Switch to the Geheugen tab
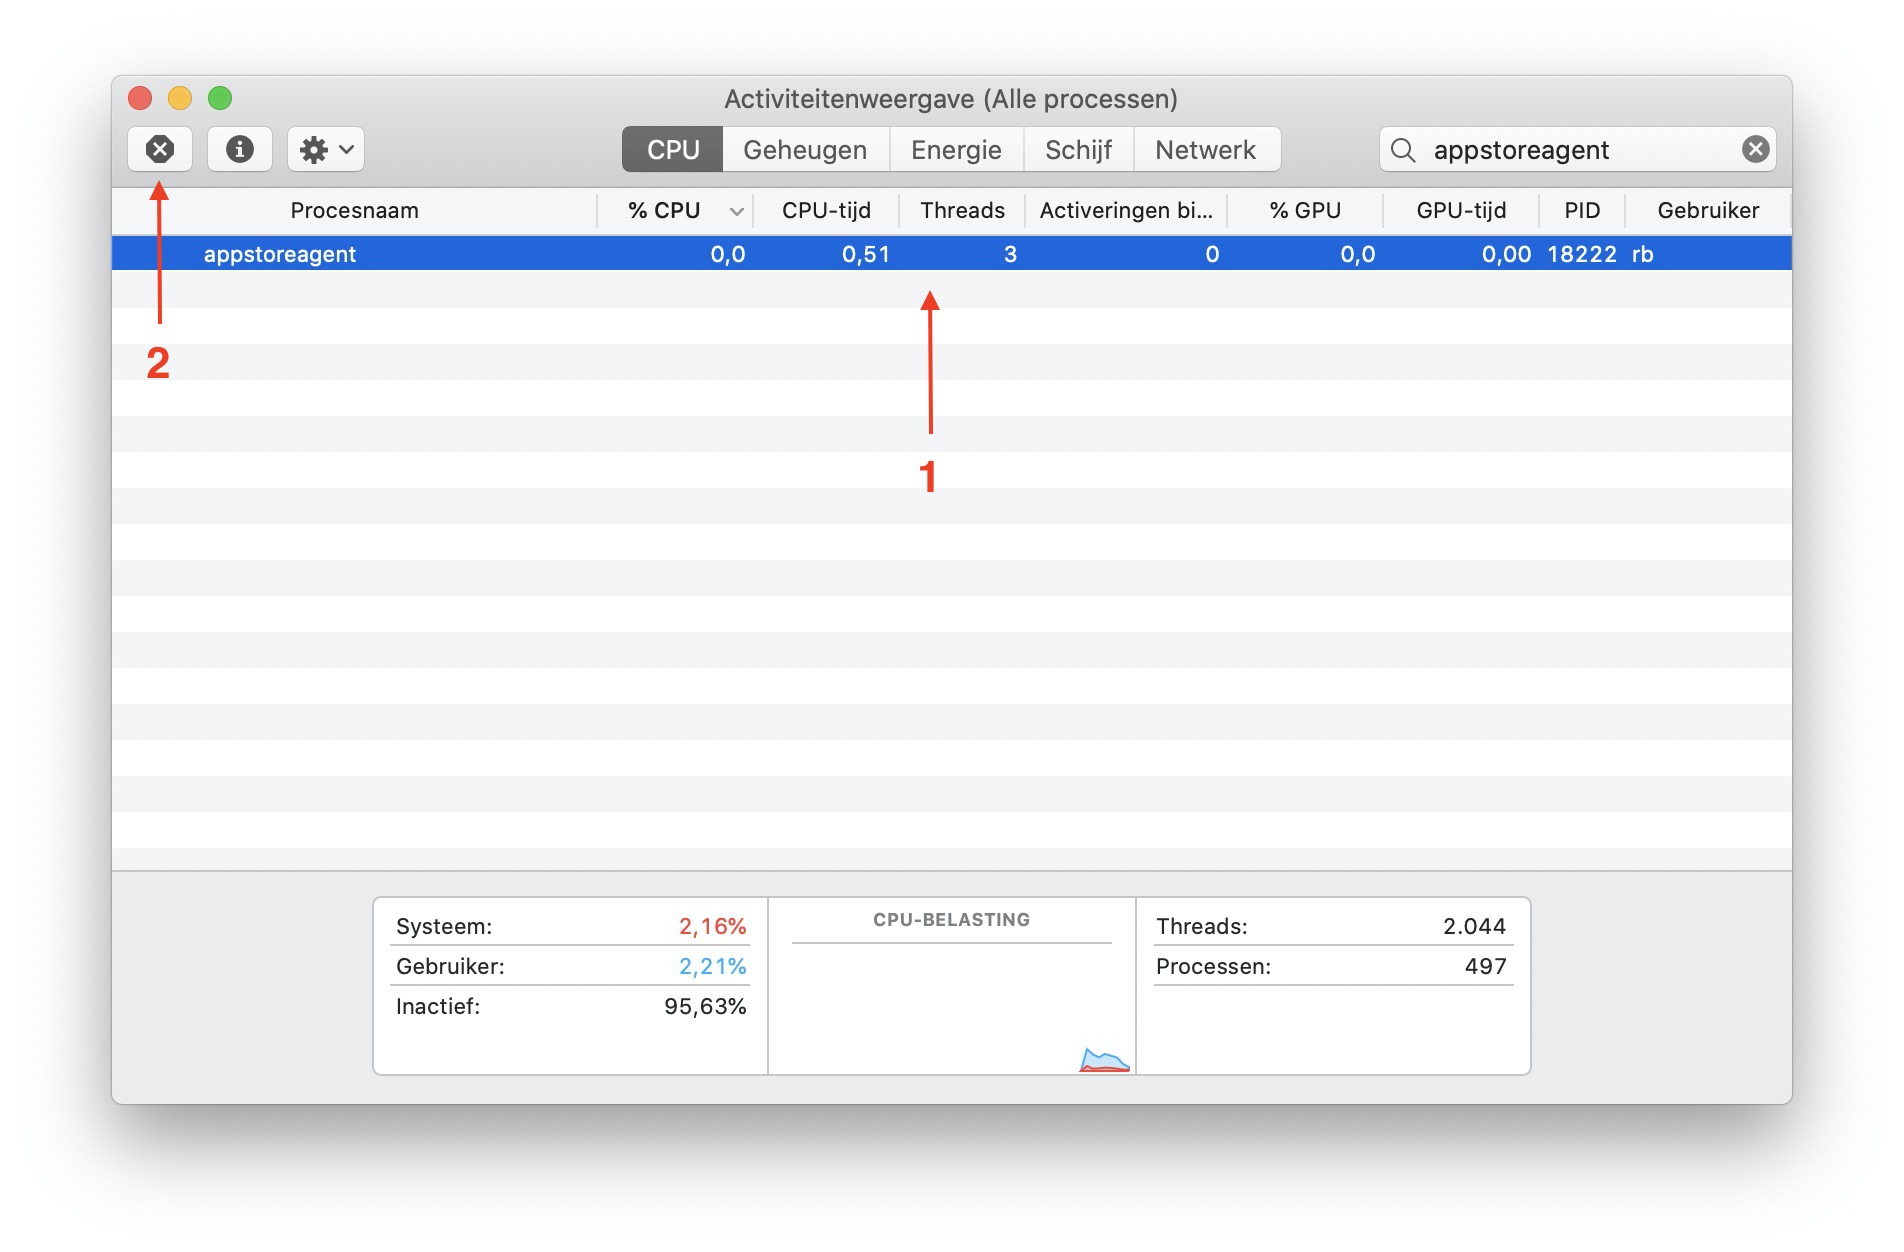The image size is (1904, 1252). coord(805,150)
